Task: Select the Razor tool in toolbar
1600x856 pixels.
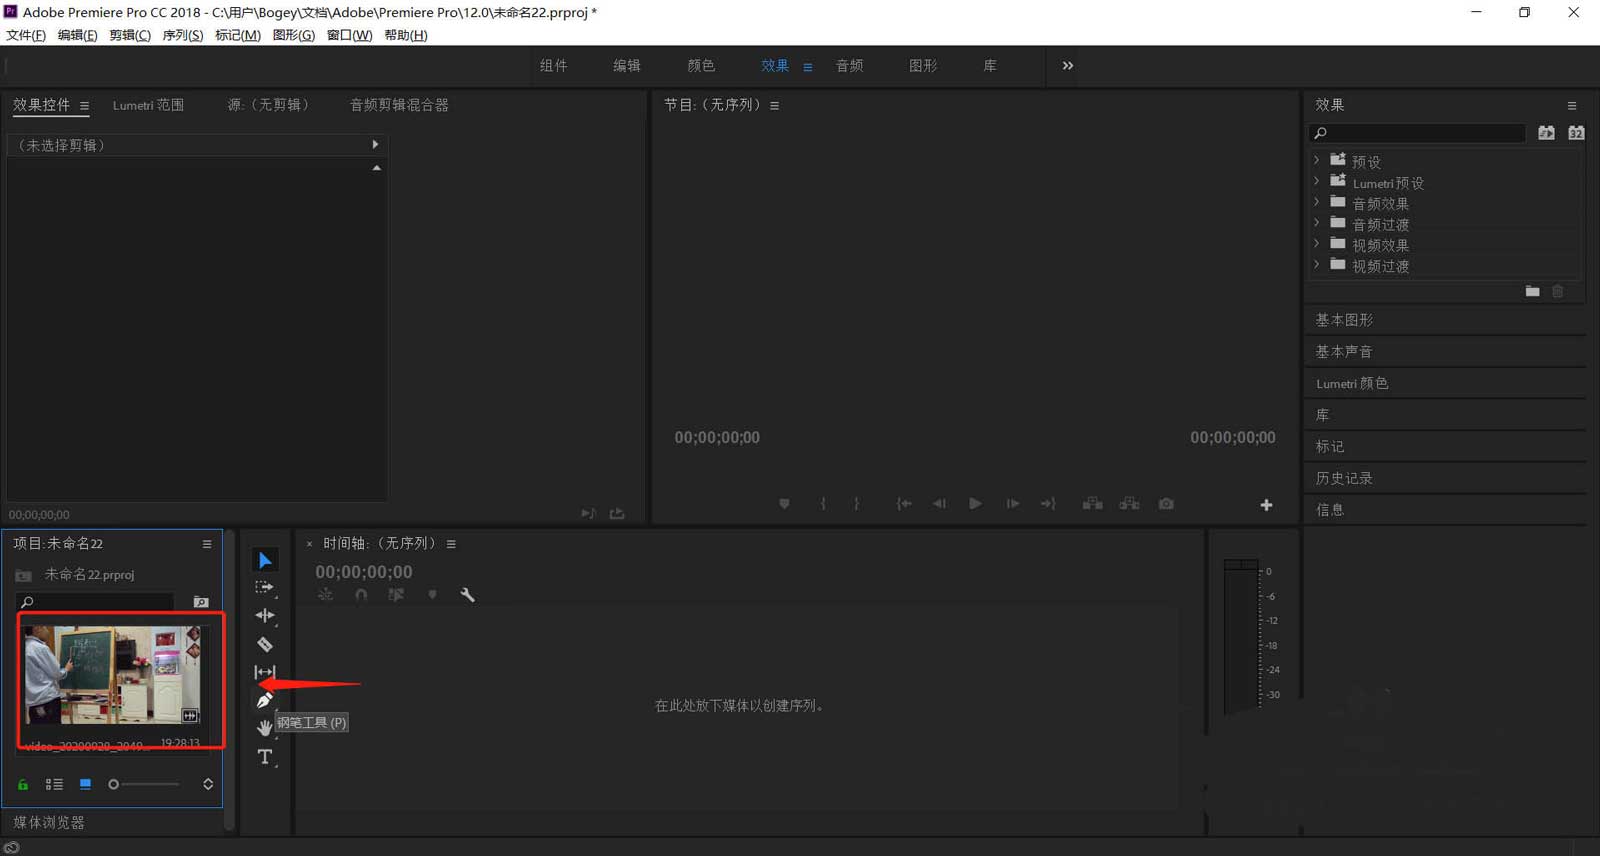Action: pos(265,645)
